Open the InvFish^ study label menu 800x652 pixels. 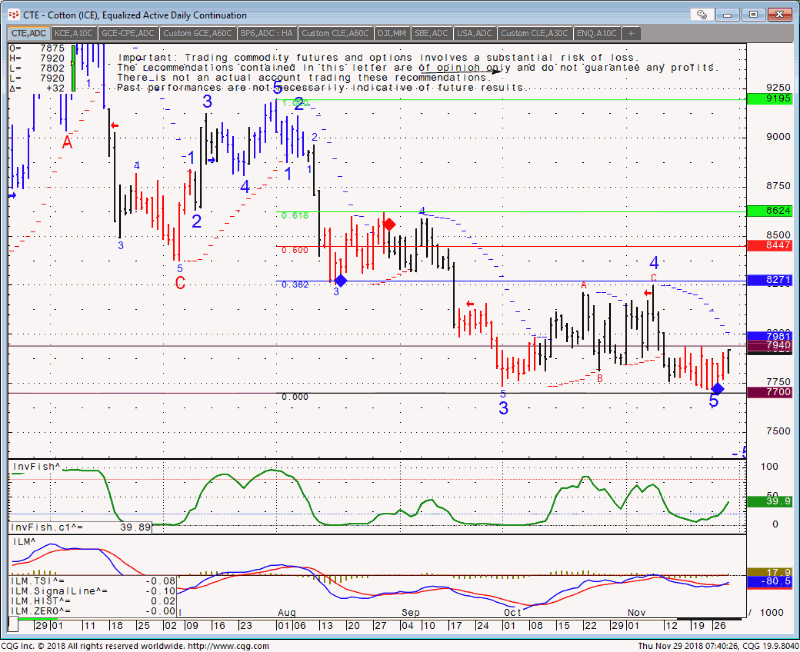coord(35,467)
